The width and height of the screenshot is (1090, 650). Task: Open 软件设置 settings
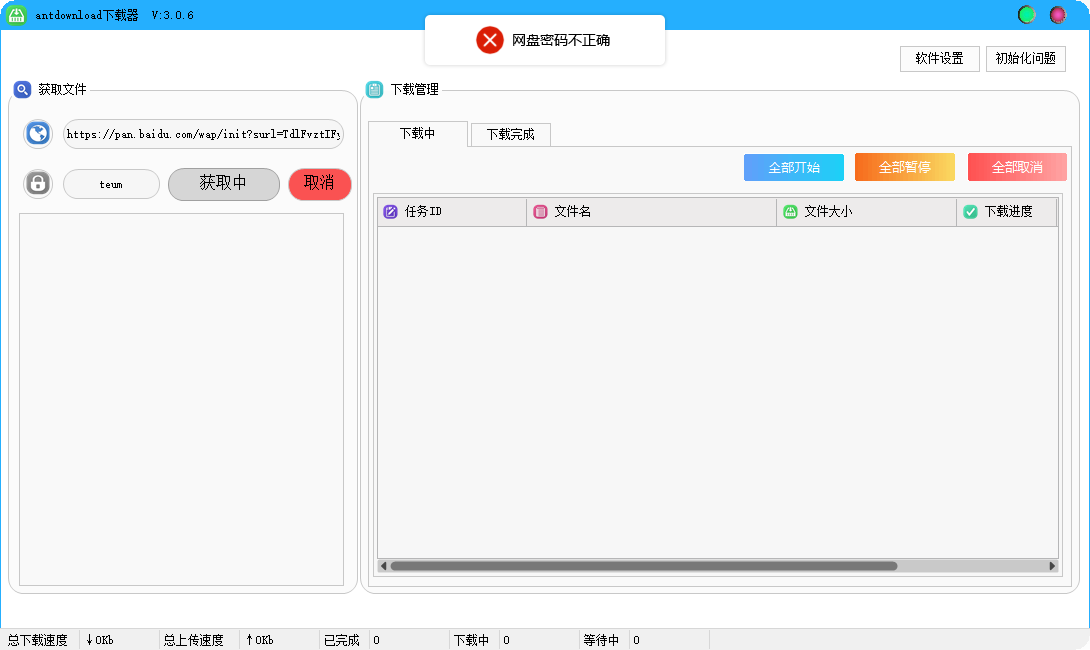(x=940, y=58)
